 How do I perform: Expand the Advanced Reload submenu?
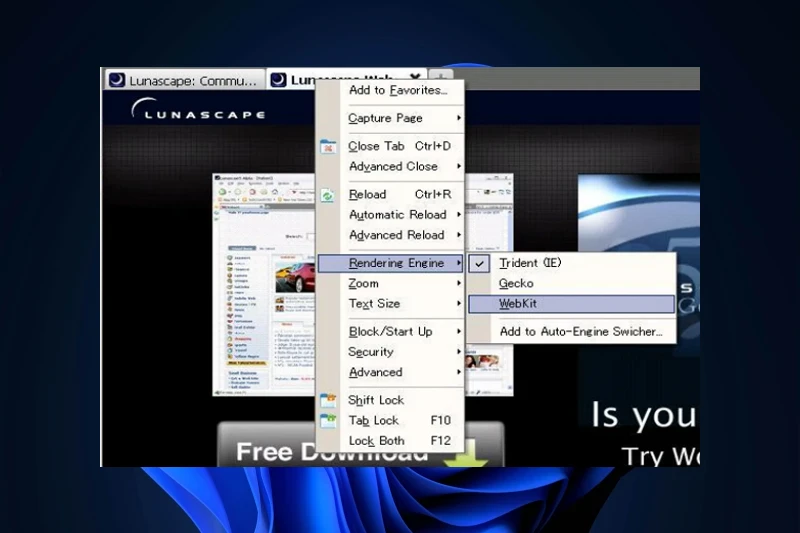click(391, 236)
